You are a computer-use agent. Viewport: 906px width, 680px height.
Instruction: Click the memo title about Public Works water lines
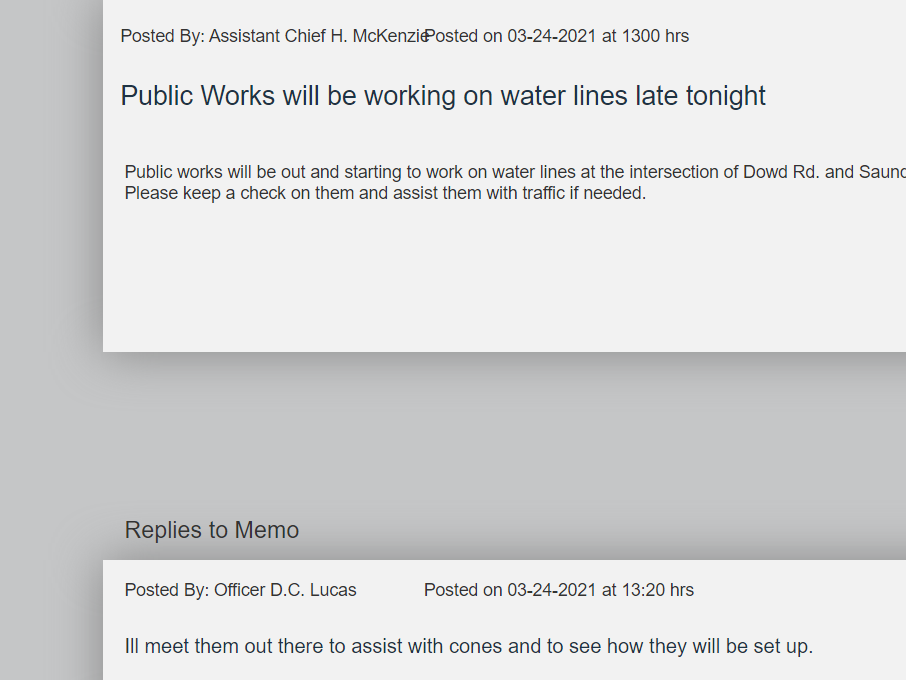pyautogui.click(x=442, y=96)
